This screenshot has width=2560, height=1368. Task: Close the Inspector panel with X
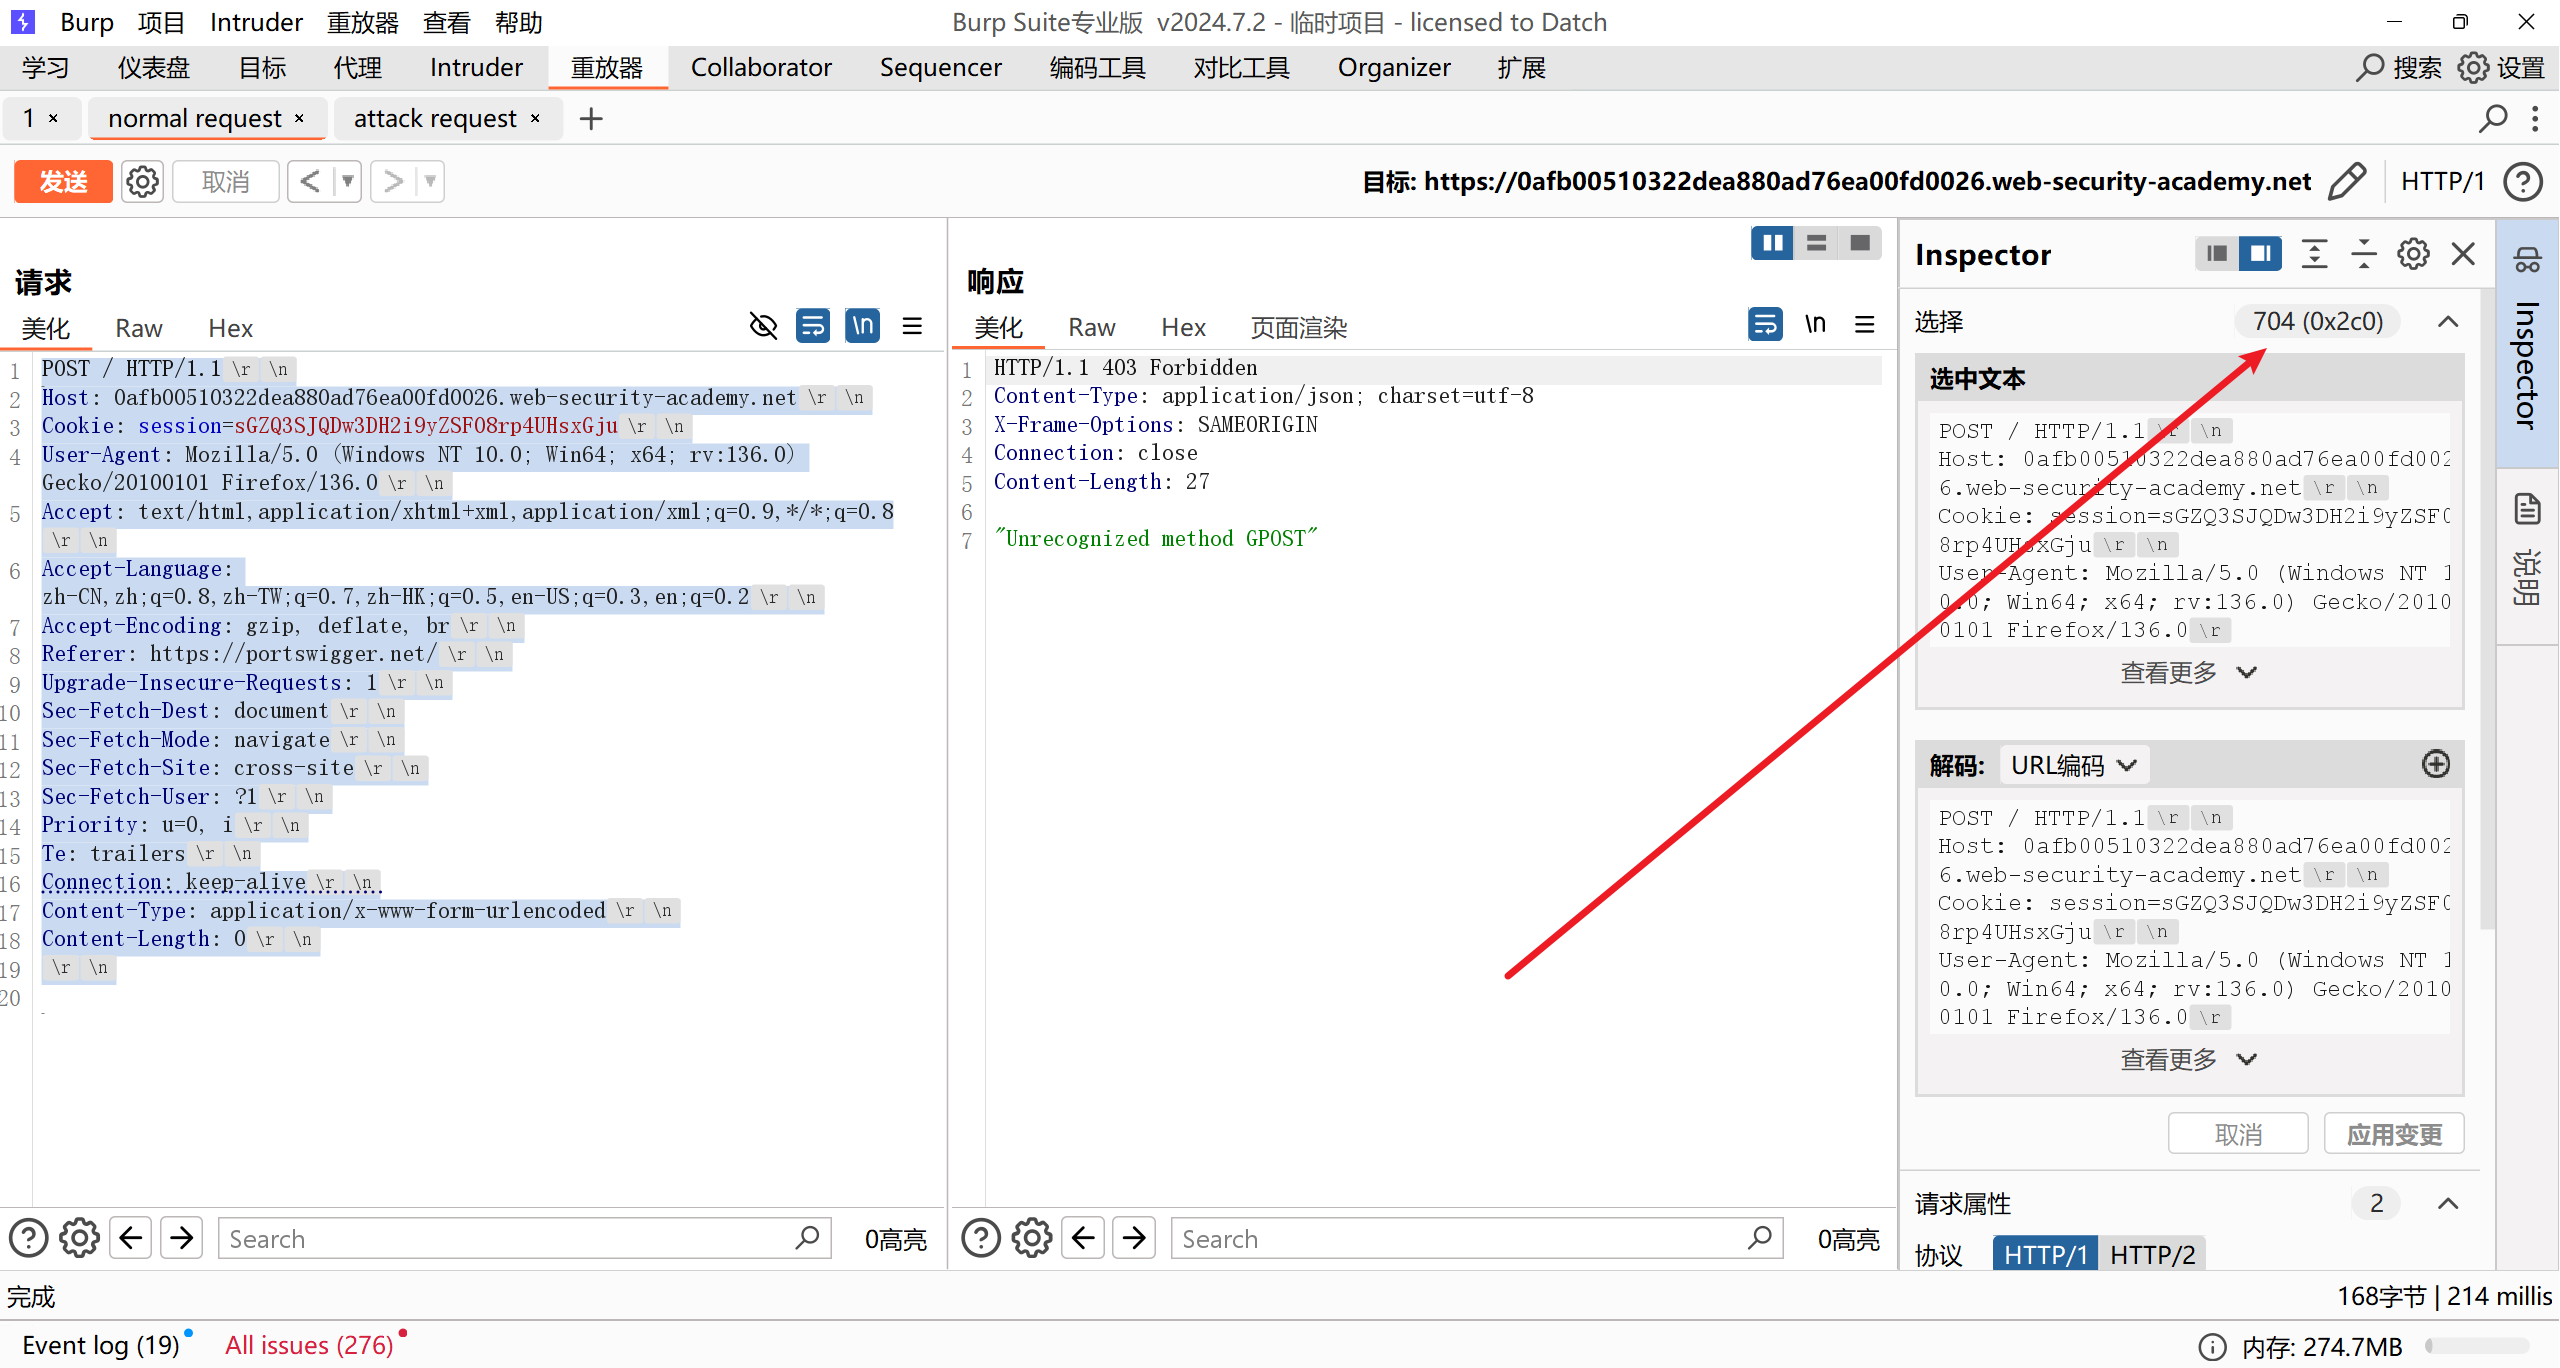coord(2463,254)
